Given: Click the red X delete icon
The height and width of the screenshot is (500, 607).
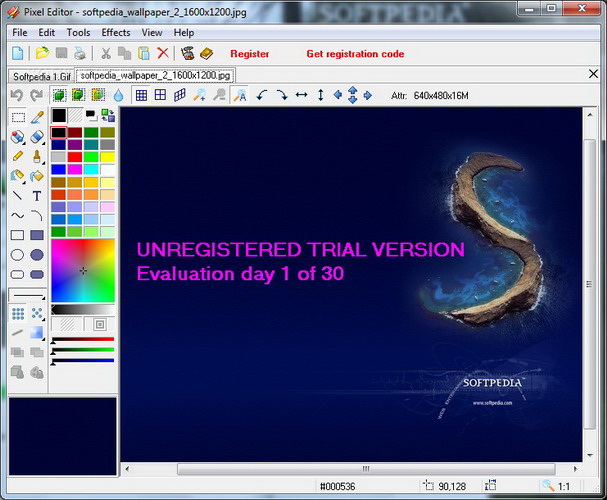Looking at the screenshot, I should coord(163,53).
